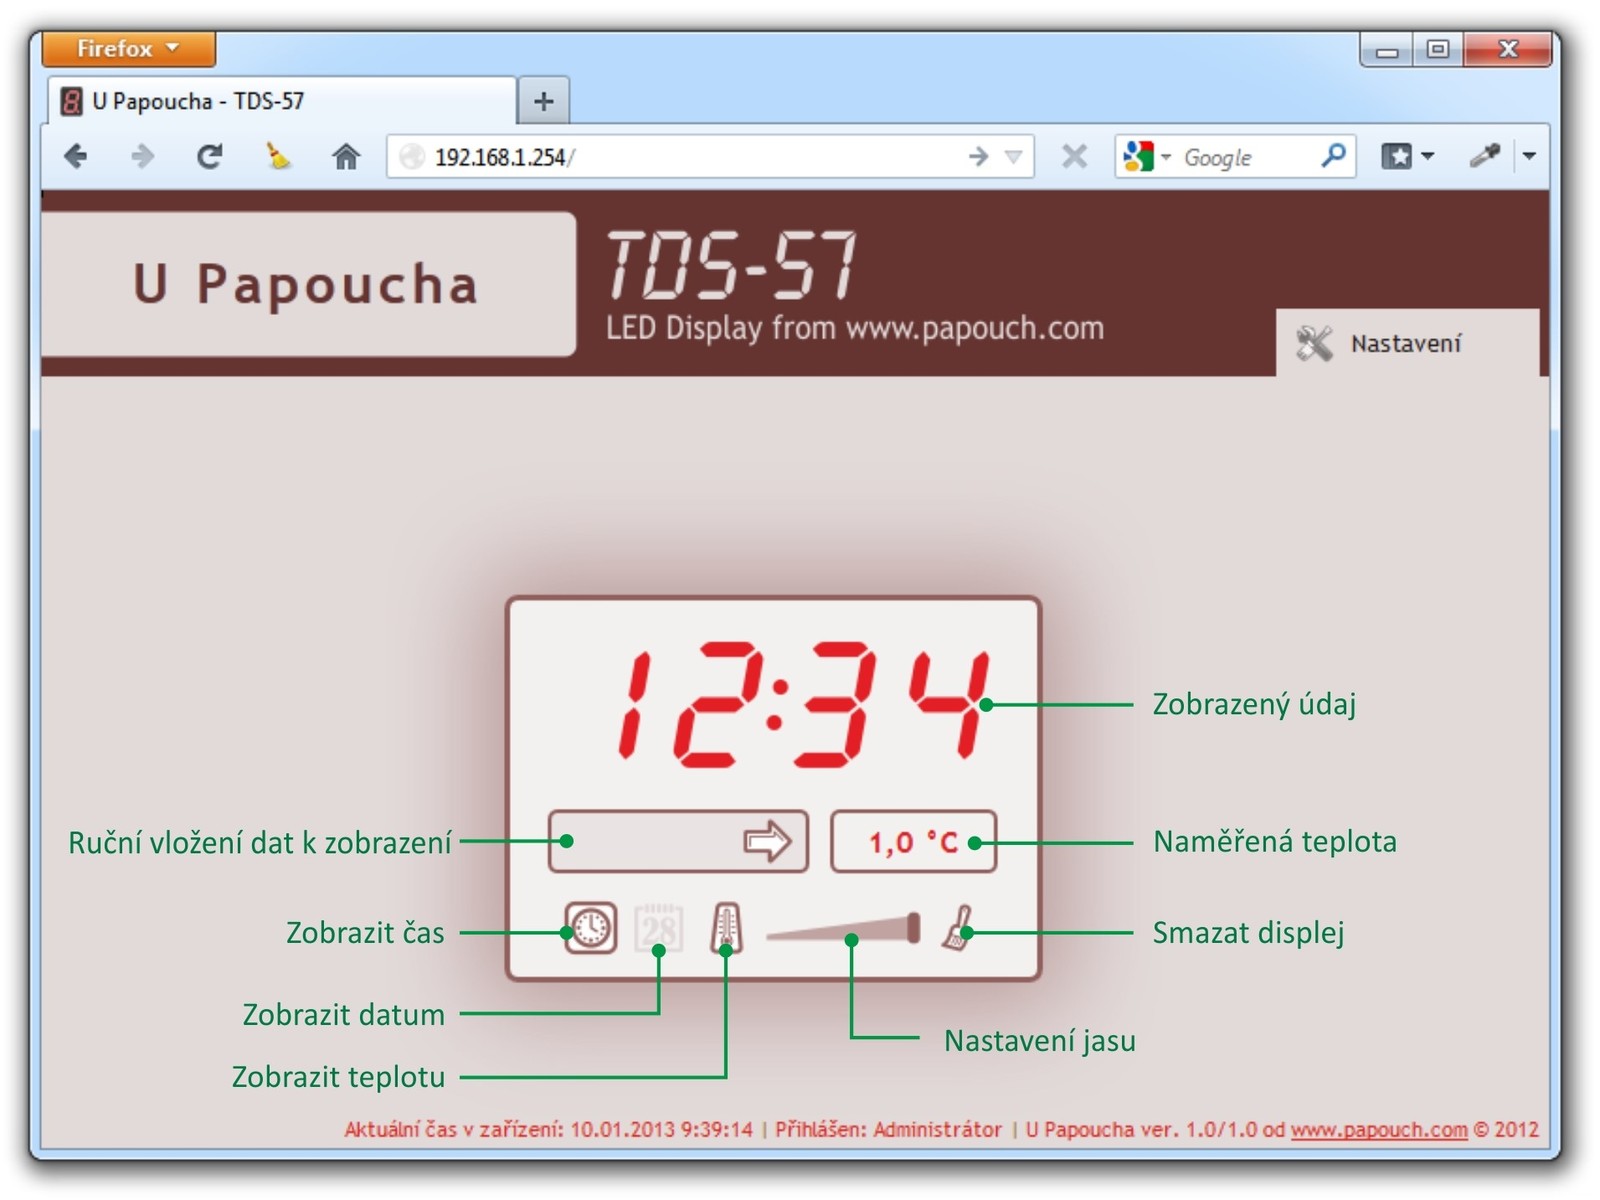Expand the search engine selector dropdown
Viewport: 1600px width, 1200px height.
(x=1145, y=157)
